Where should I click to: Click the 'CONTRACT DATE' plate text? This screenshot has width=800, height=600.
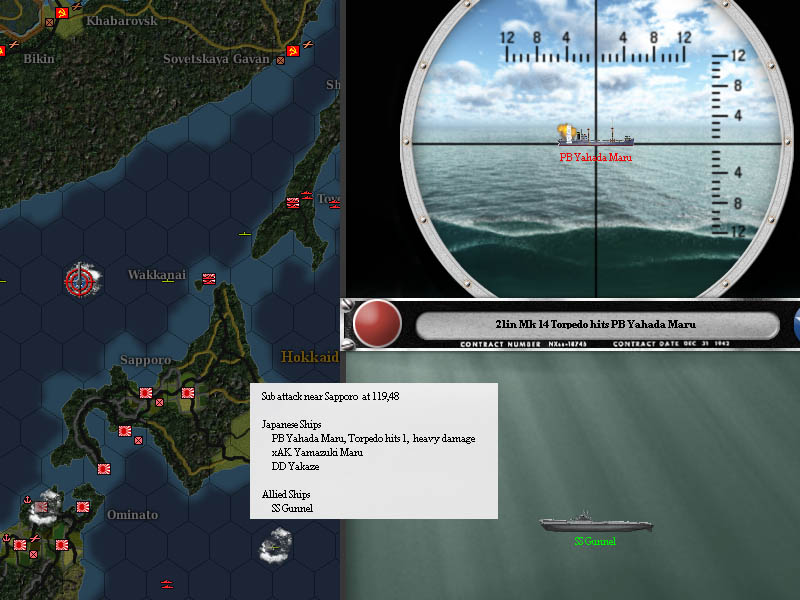coord(646,344)
